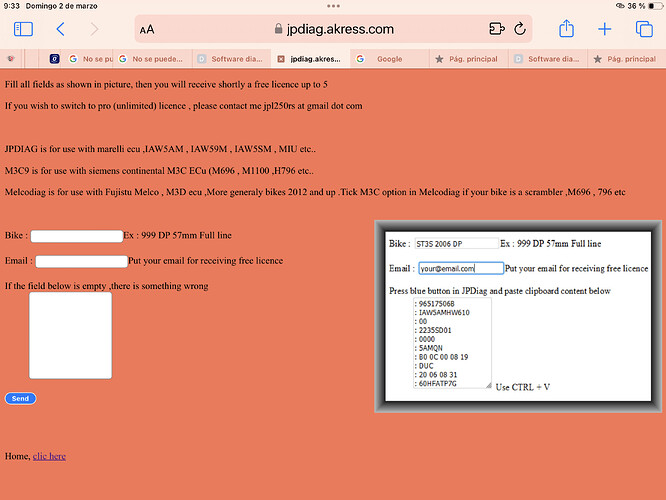Click the jpdiag.akress.com address field
Viewport: 666px width, 500px height.
tap(334, 29)
